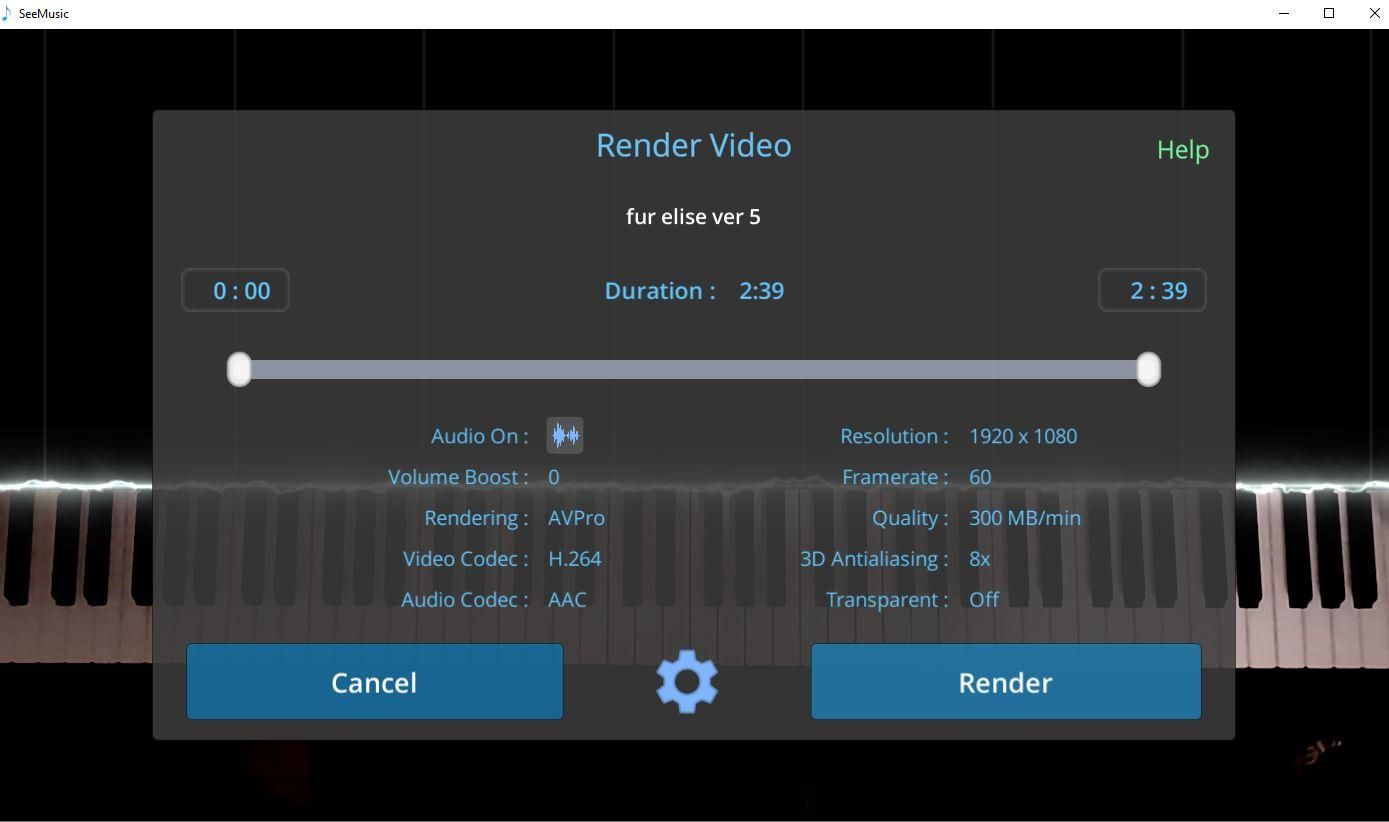
Task: Edit the 0:00 start time field
Action: (235, 290)
